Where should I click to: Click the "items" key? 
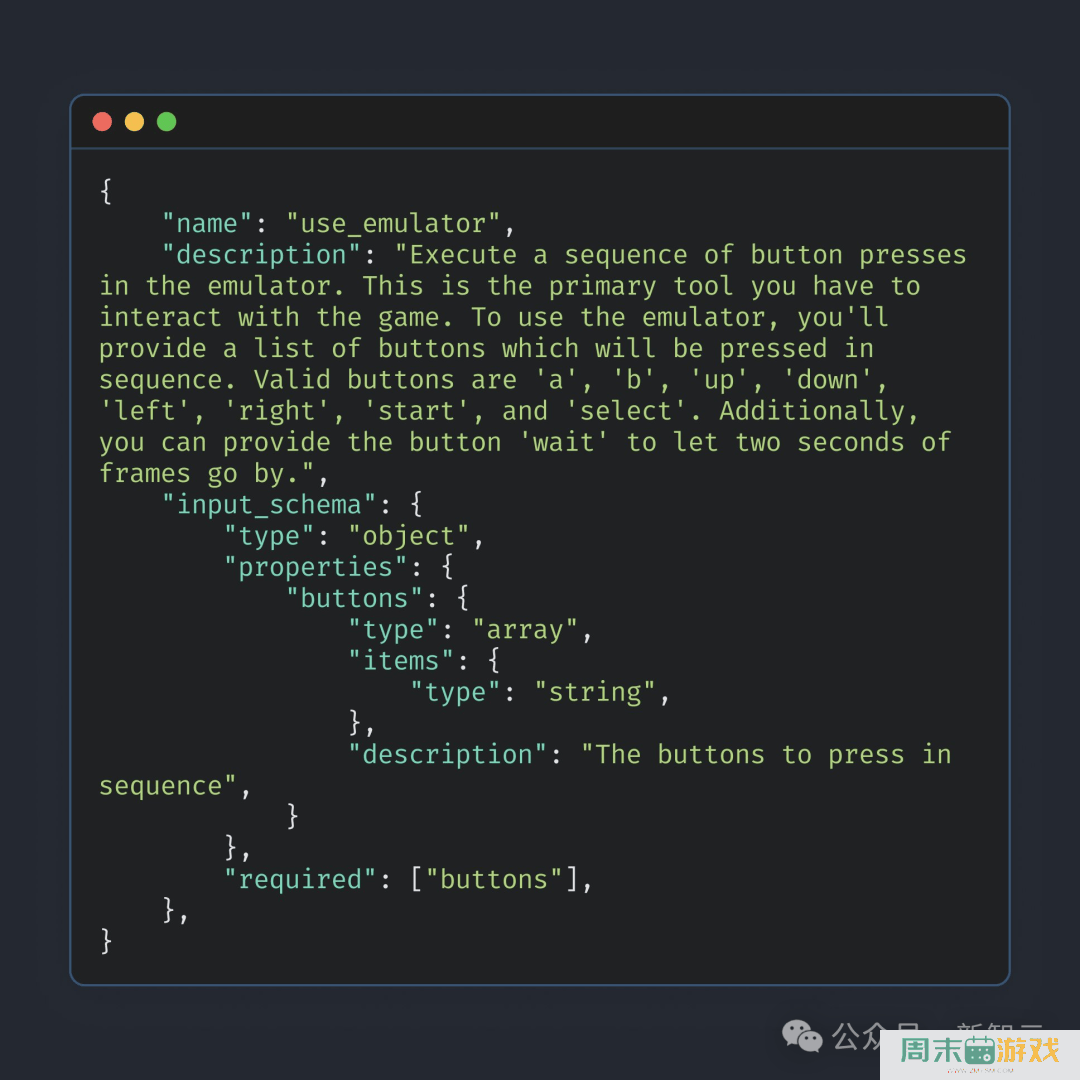pyautogui.click(x=401, y=661)
